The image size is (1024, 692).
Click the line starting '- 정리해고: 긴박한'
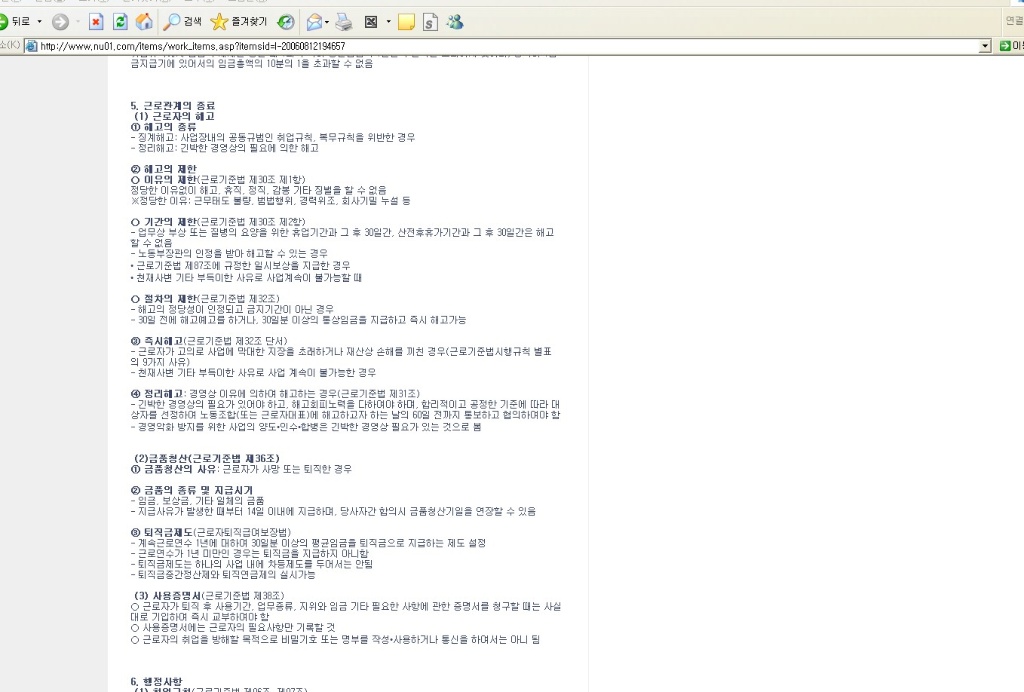click(x=225, y=148)
